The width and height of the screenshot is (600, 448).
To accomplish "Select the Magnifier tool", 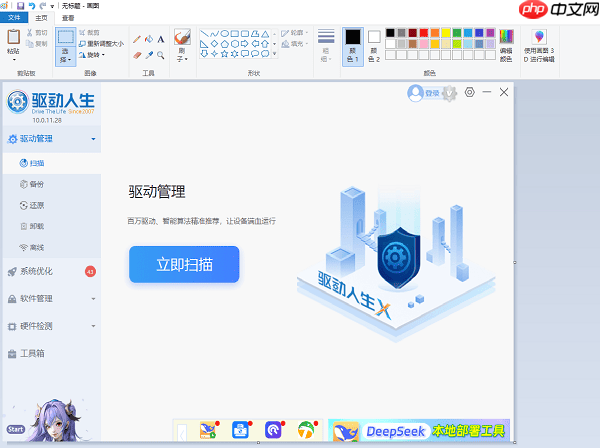I will 161,55.
